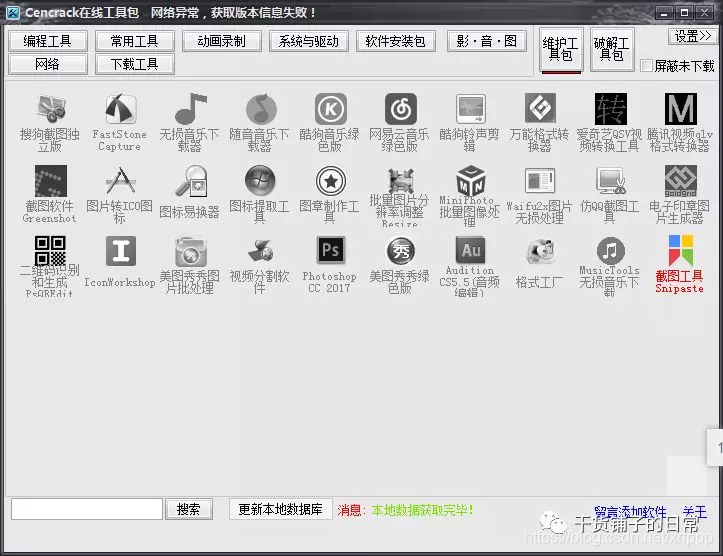723x556 pixels.
Task: Launch IconWorkshop icon
Action: 121,251
